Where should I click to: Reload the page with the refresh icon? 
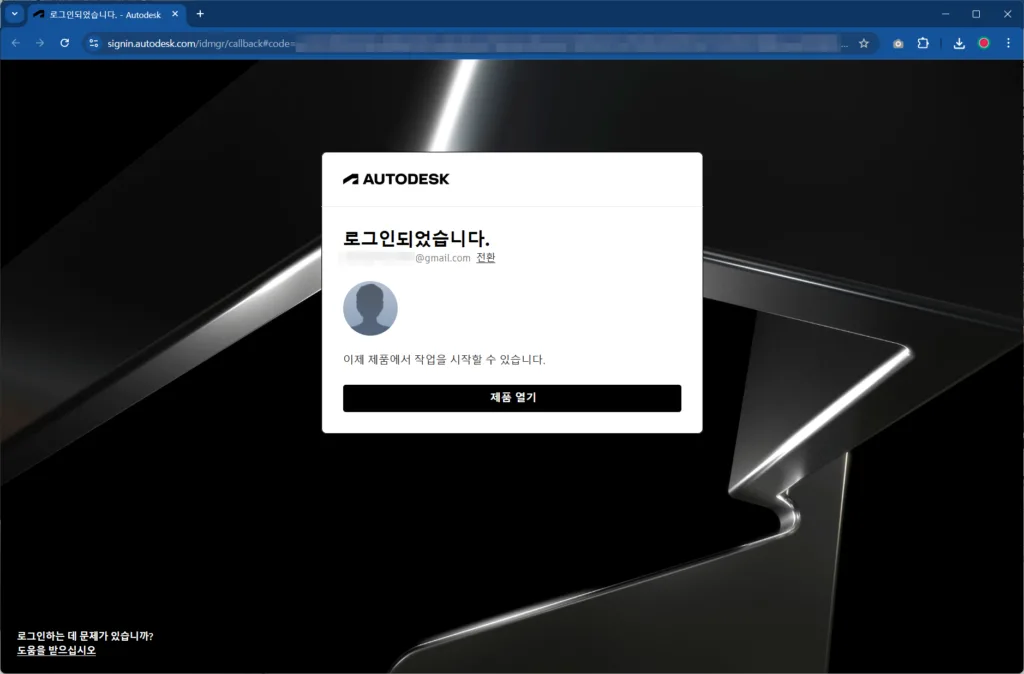point(65,43)
